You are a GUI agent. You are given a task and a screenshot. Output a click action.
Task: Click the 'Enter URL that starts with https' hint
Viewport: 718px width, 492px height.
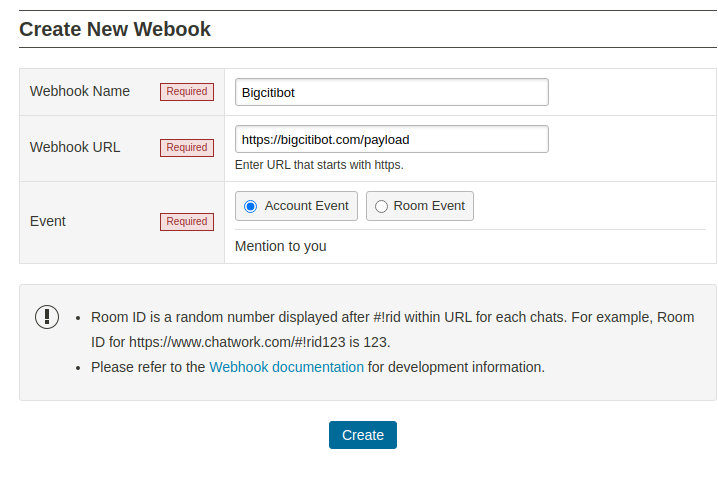pyautogui.click(x=319, y=165)
